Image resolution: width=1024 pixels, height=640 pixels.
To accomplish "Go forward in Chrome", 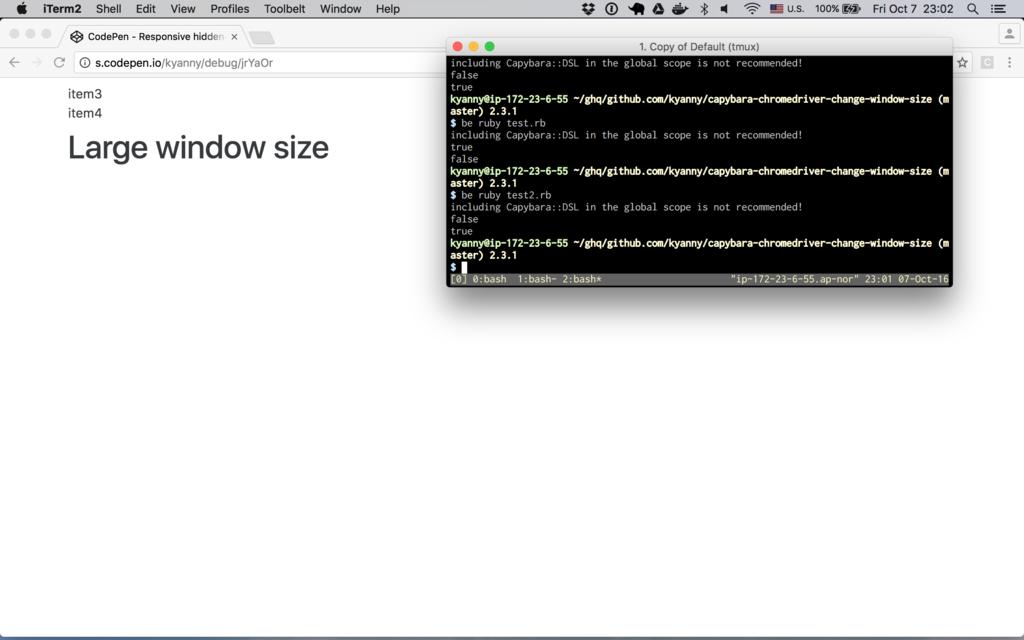I will click(37, 62).
